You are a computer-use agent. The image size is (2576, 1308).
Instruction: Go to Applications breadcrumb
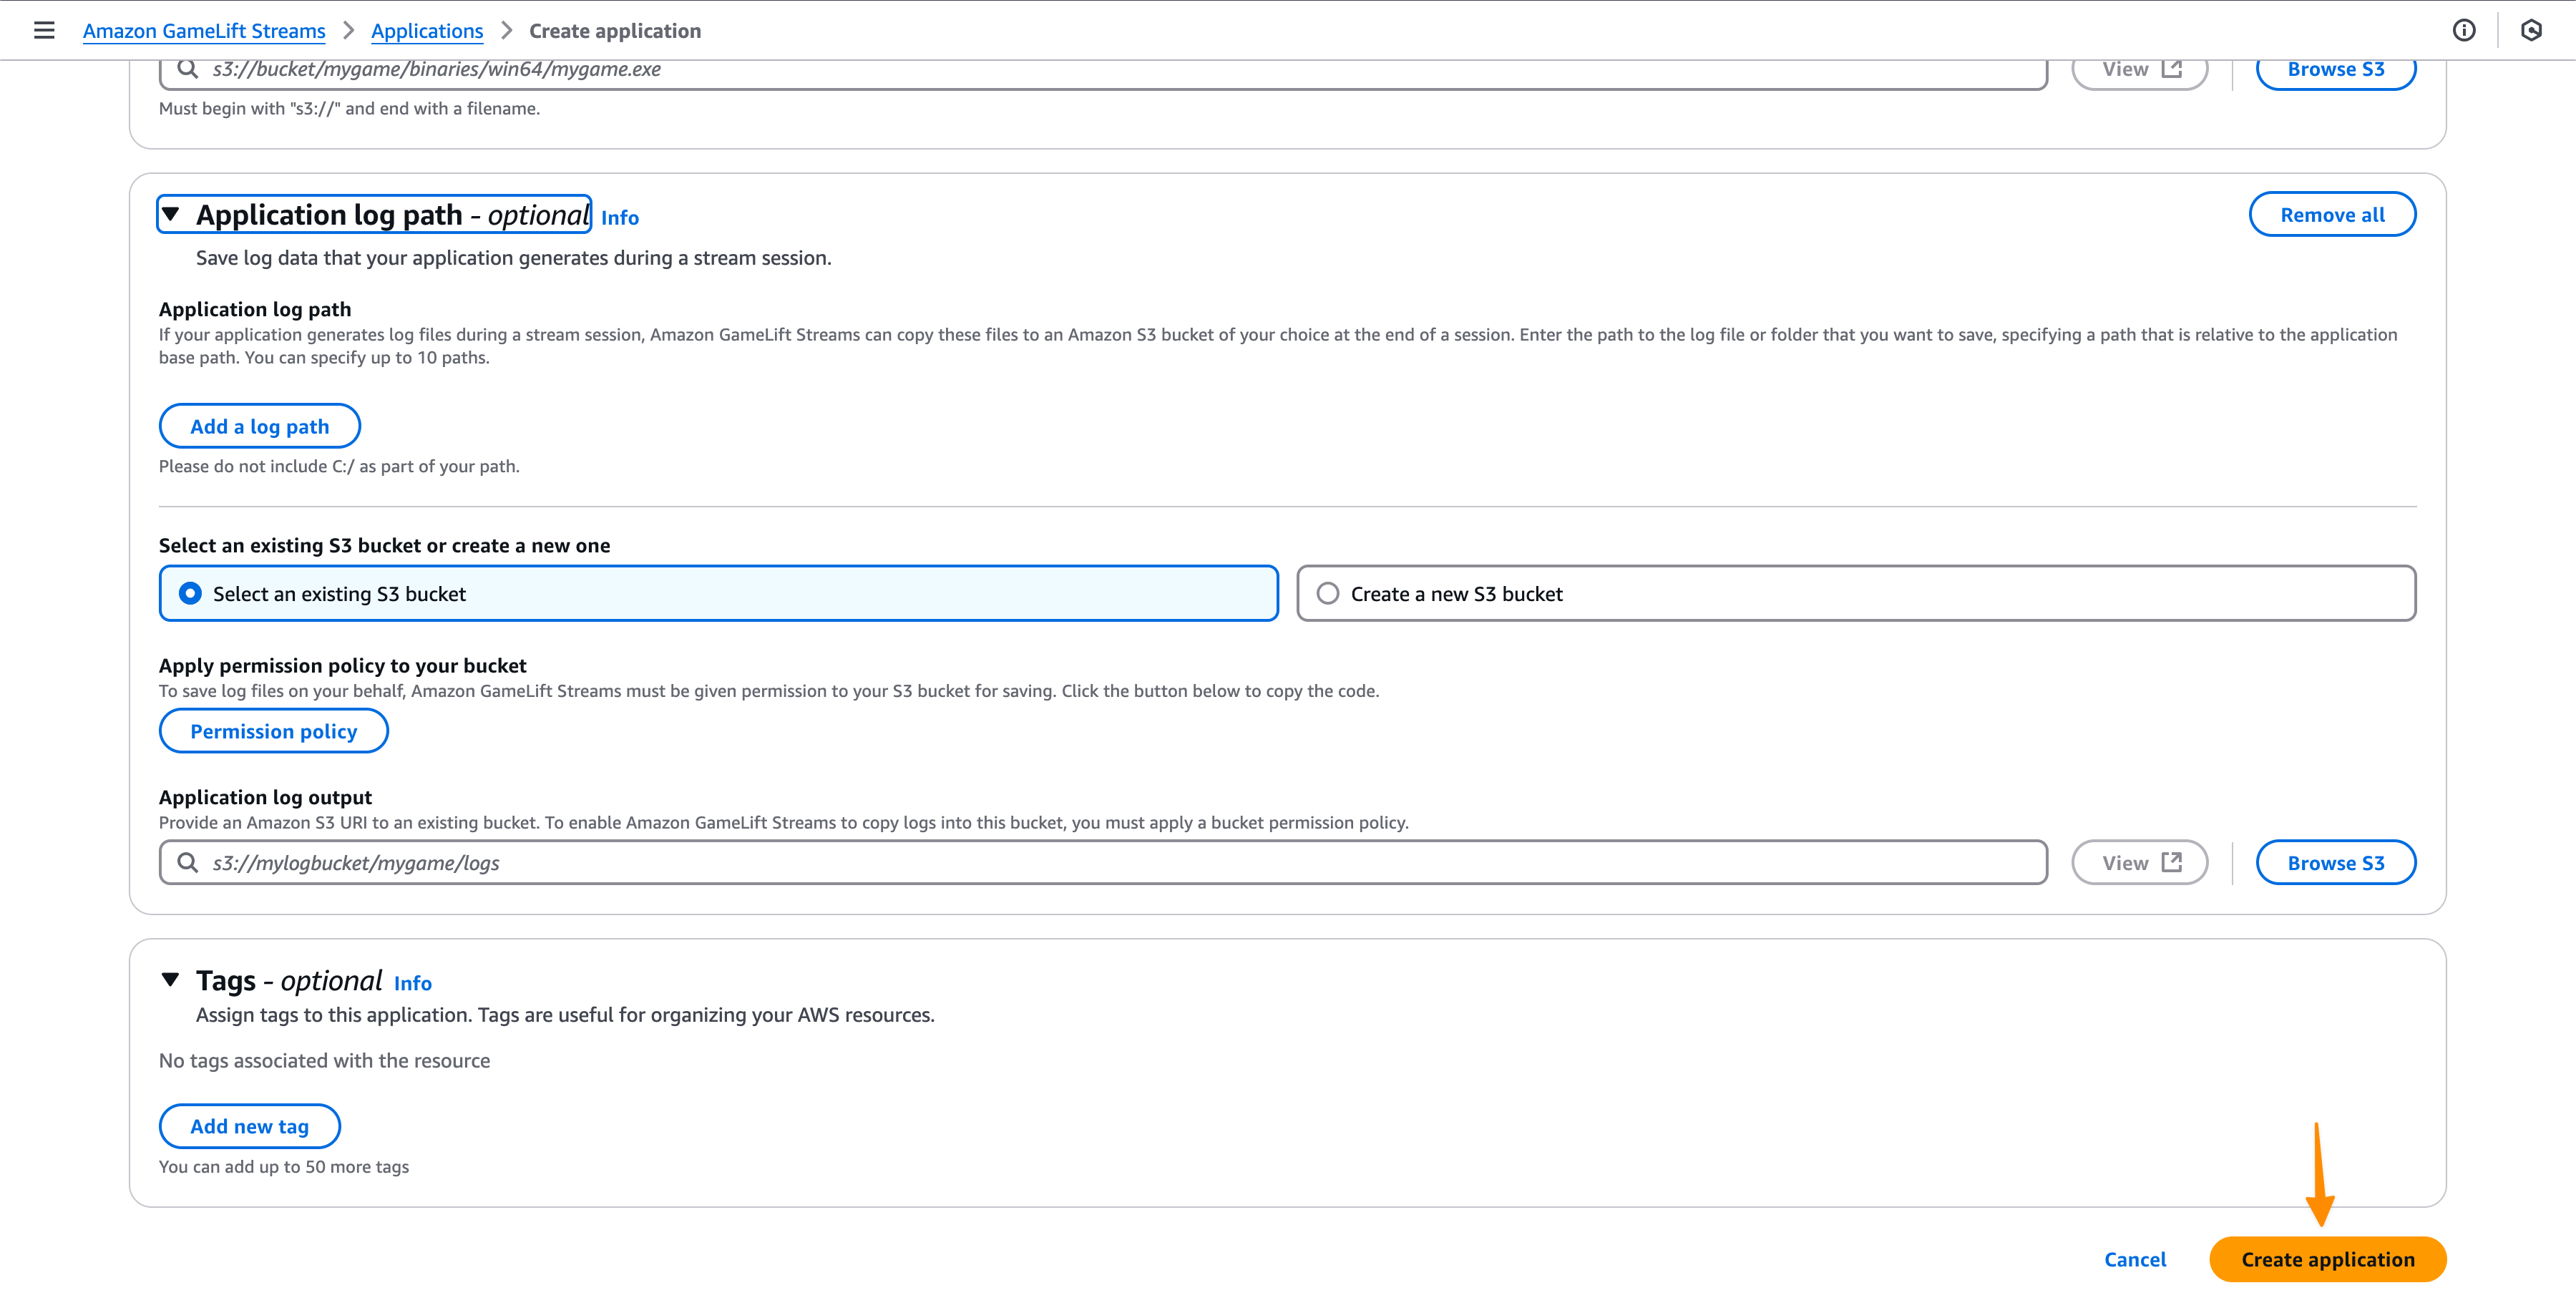point(427,31)
